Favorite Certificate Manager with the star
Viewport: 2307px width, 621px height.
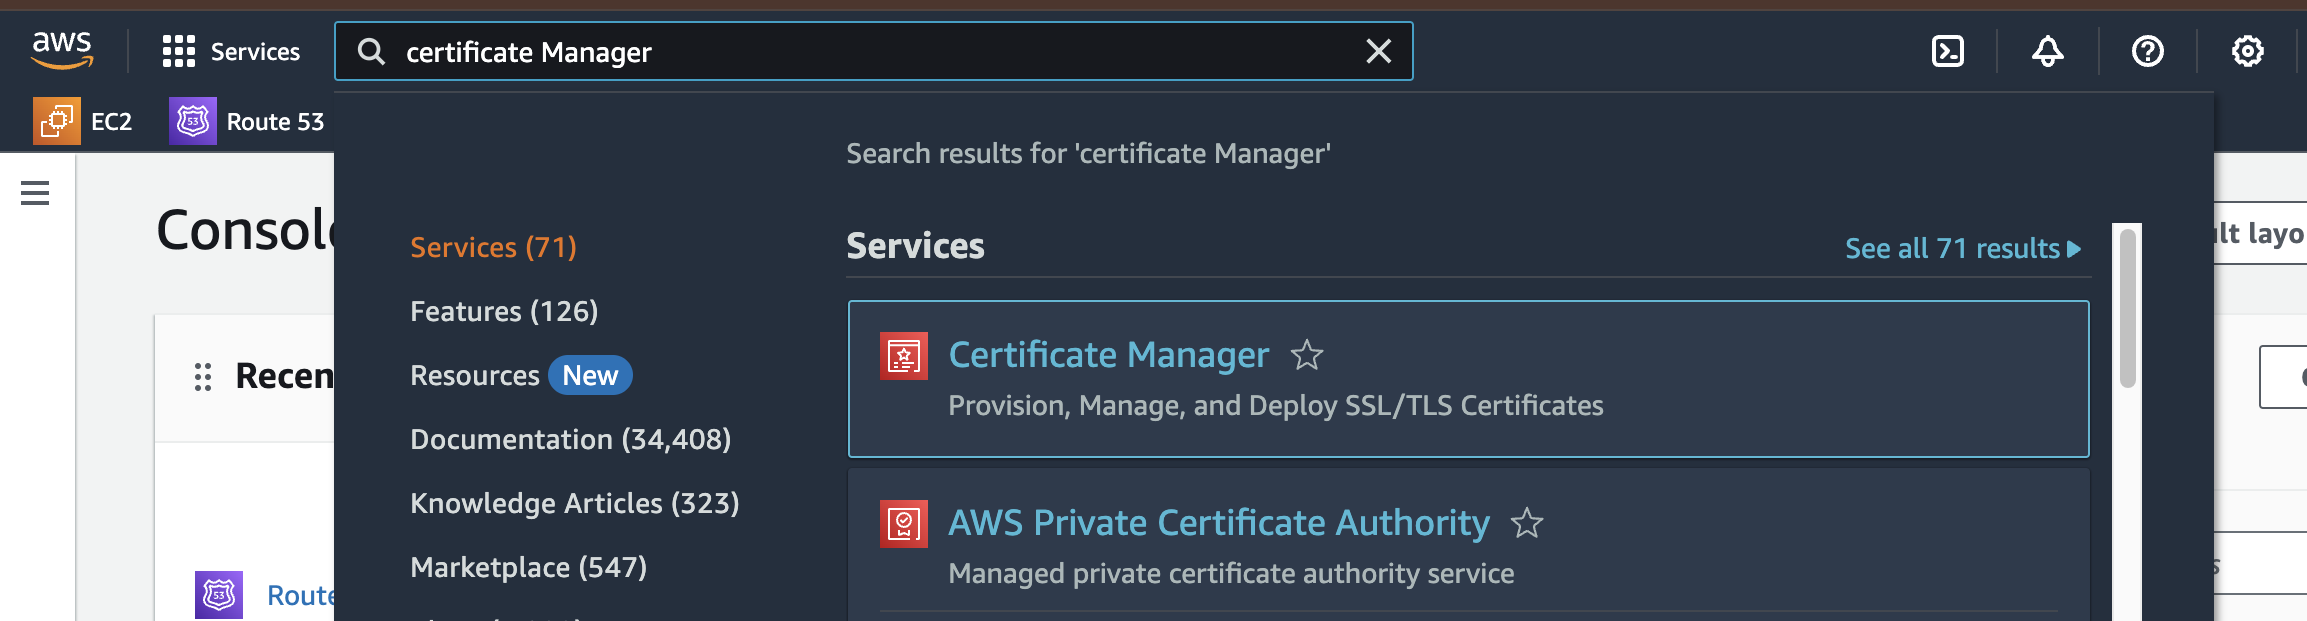(1306, 355)
